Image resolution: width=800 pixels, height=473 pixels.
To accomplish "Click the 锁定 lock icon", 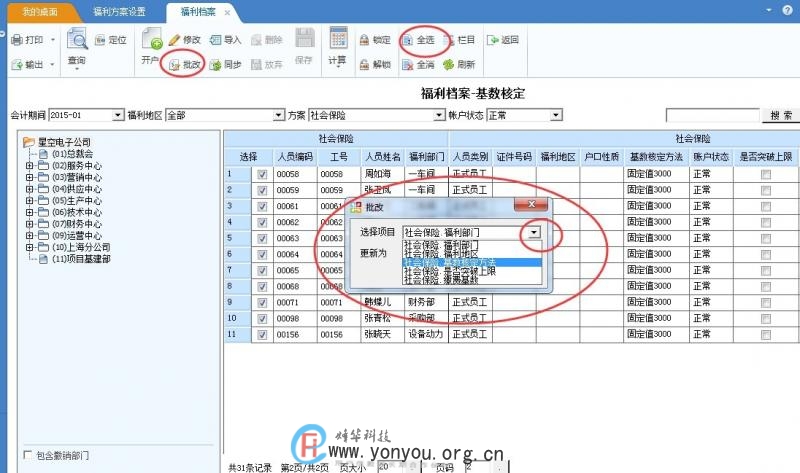I will [364, 40].
